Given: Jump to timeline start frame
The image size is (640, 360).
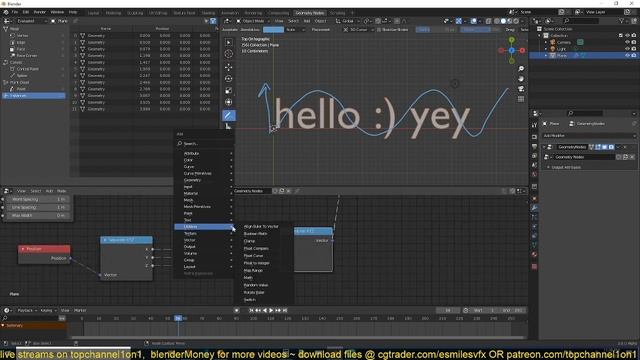Looking at the screenshot, I should [251, 311].
